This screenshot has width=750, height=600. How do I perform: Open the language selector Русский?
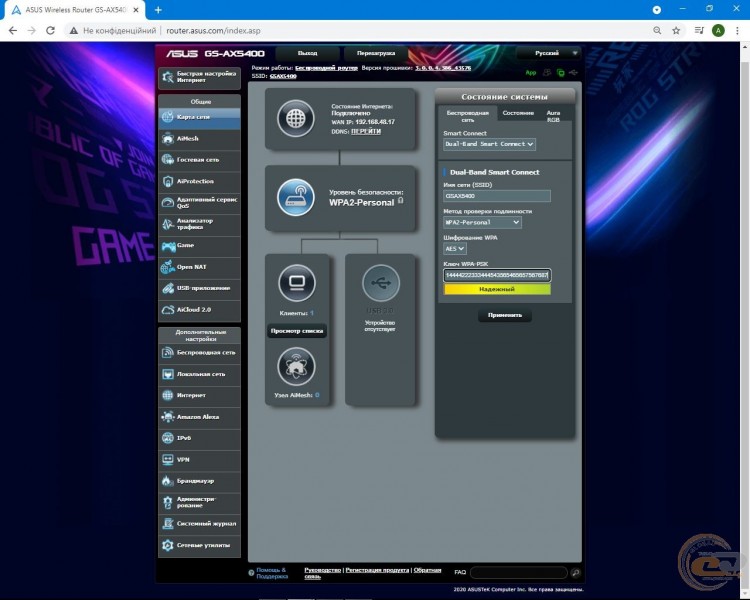tap(549, 53)
